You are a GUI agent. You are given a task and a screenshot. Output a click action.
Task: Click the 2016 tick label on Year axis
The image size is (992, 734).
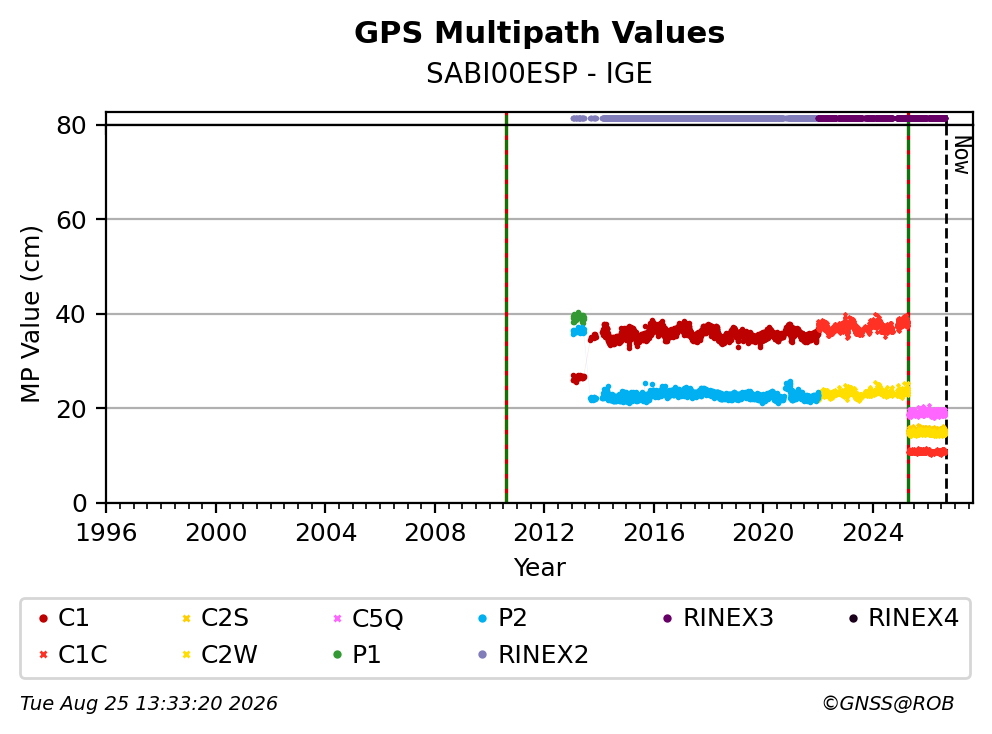654,533
